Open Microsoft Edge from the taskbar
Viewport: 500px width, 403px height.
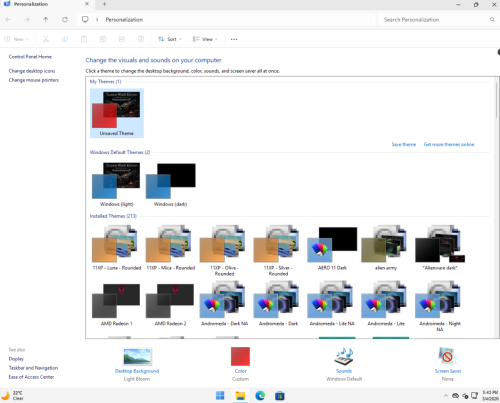260,396
